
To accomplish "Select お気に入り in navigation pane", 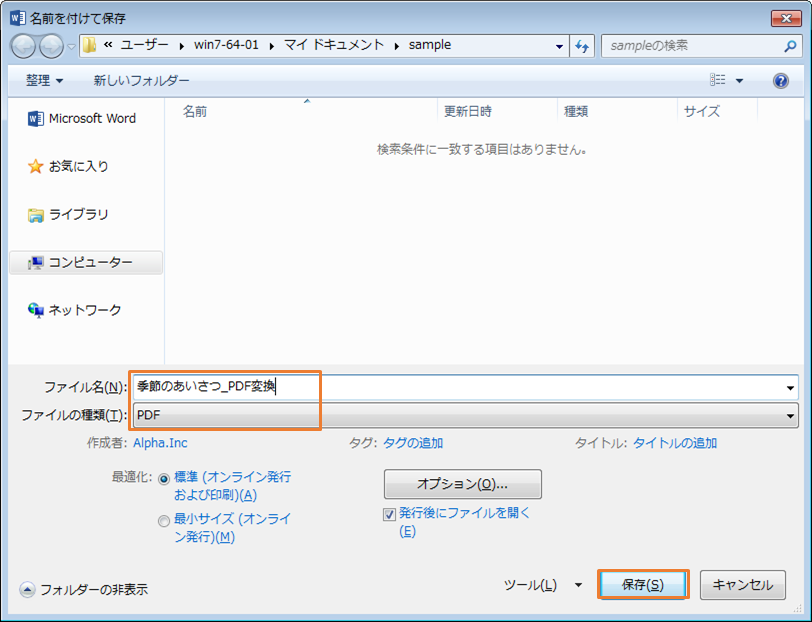I will click(x=68, y=166).
